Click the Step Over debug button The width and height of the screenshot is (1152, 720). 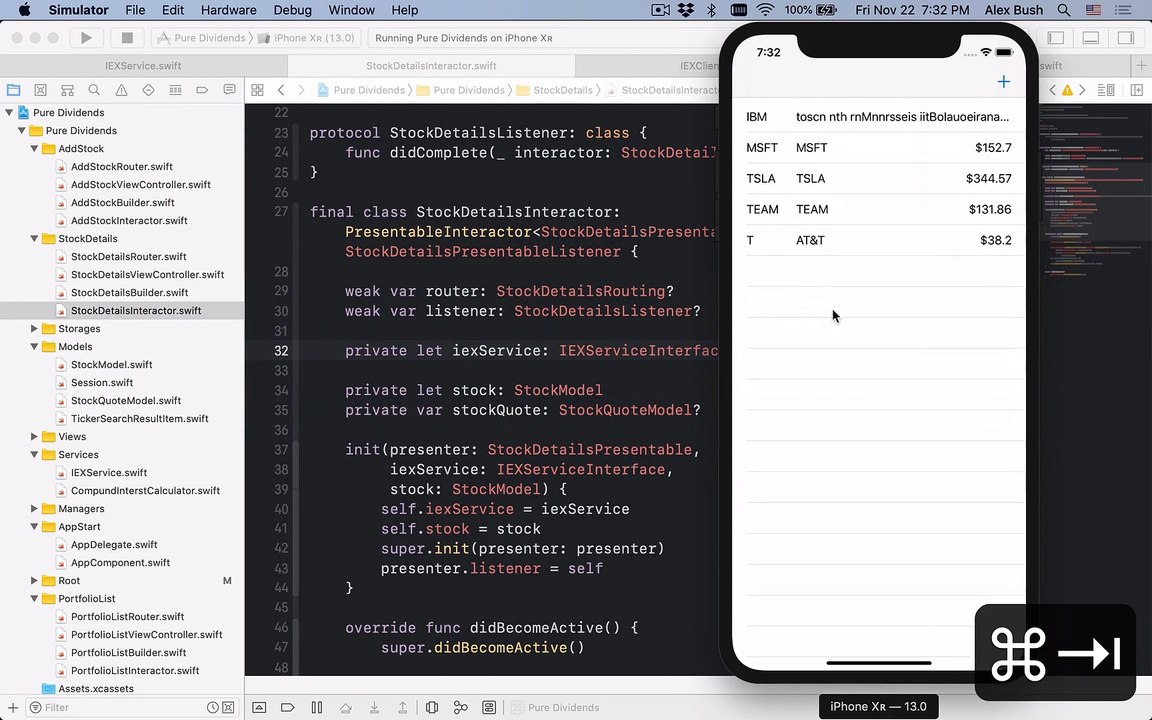click(345, 707)
